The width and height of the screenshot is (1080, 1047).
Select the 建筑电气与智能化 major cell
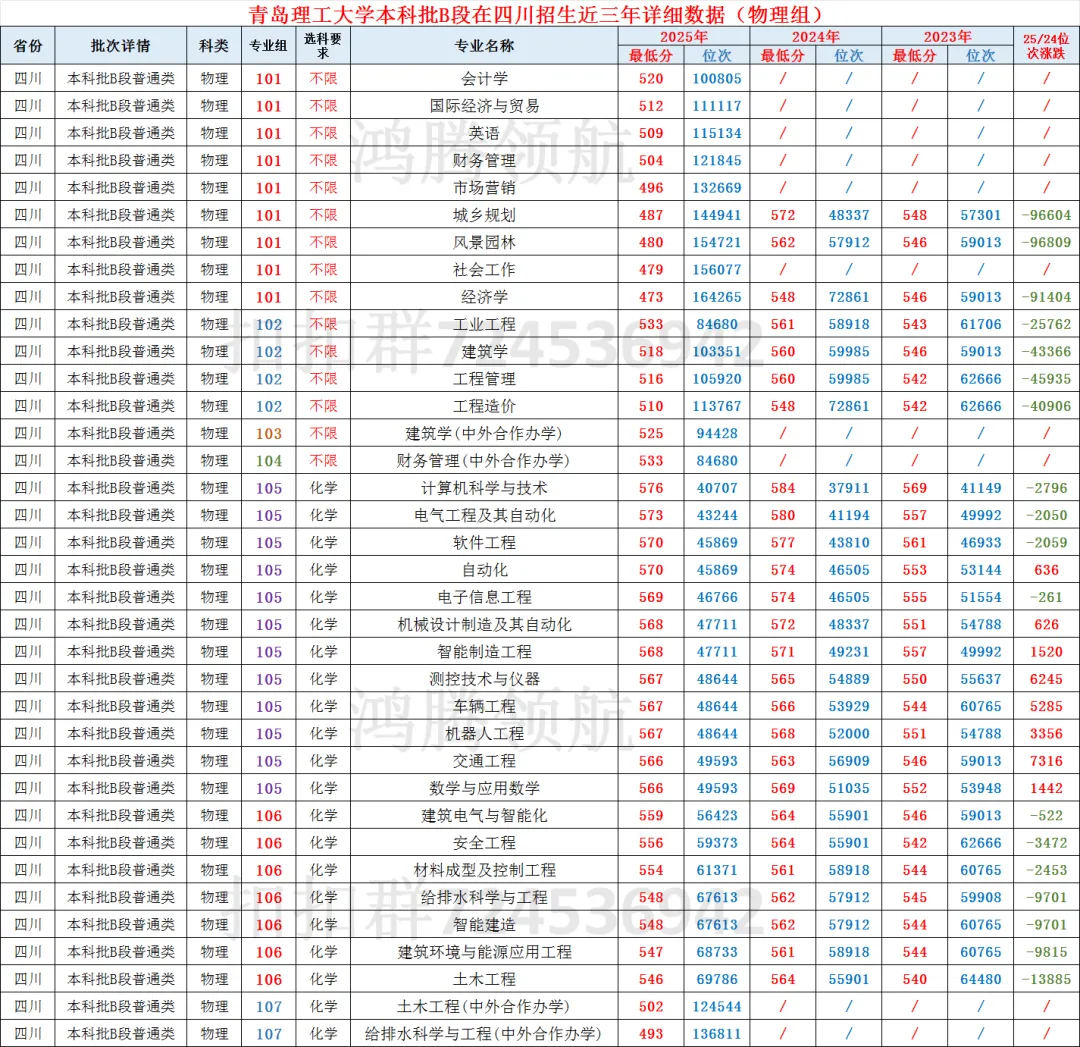(484, 815)
